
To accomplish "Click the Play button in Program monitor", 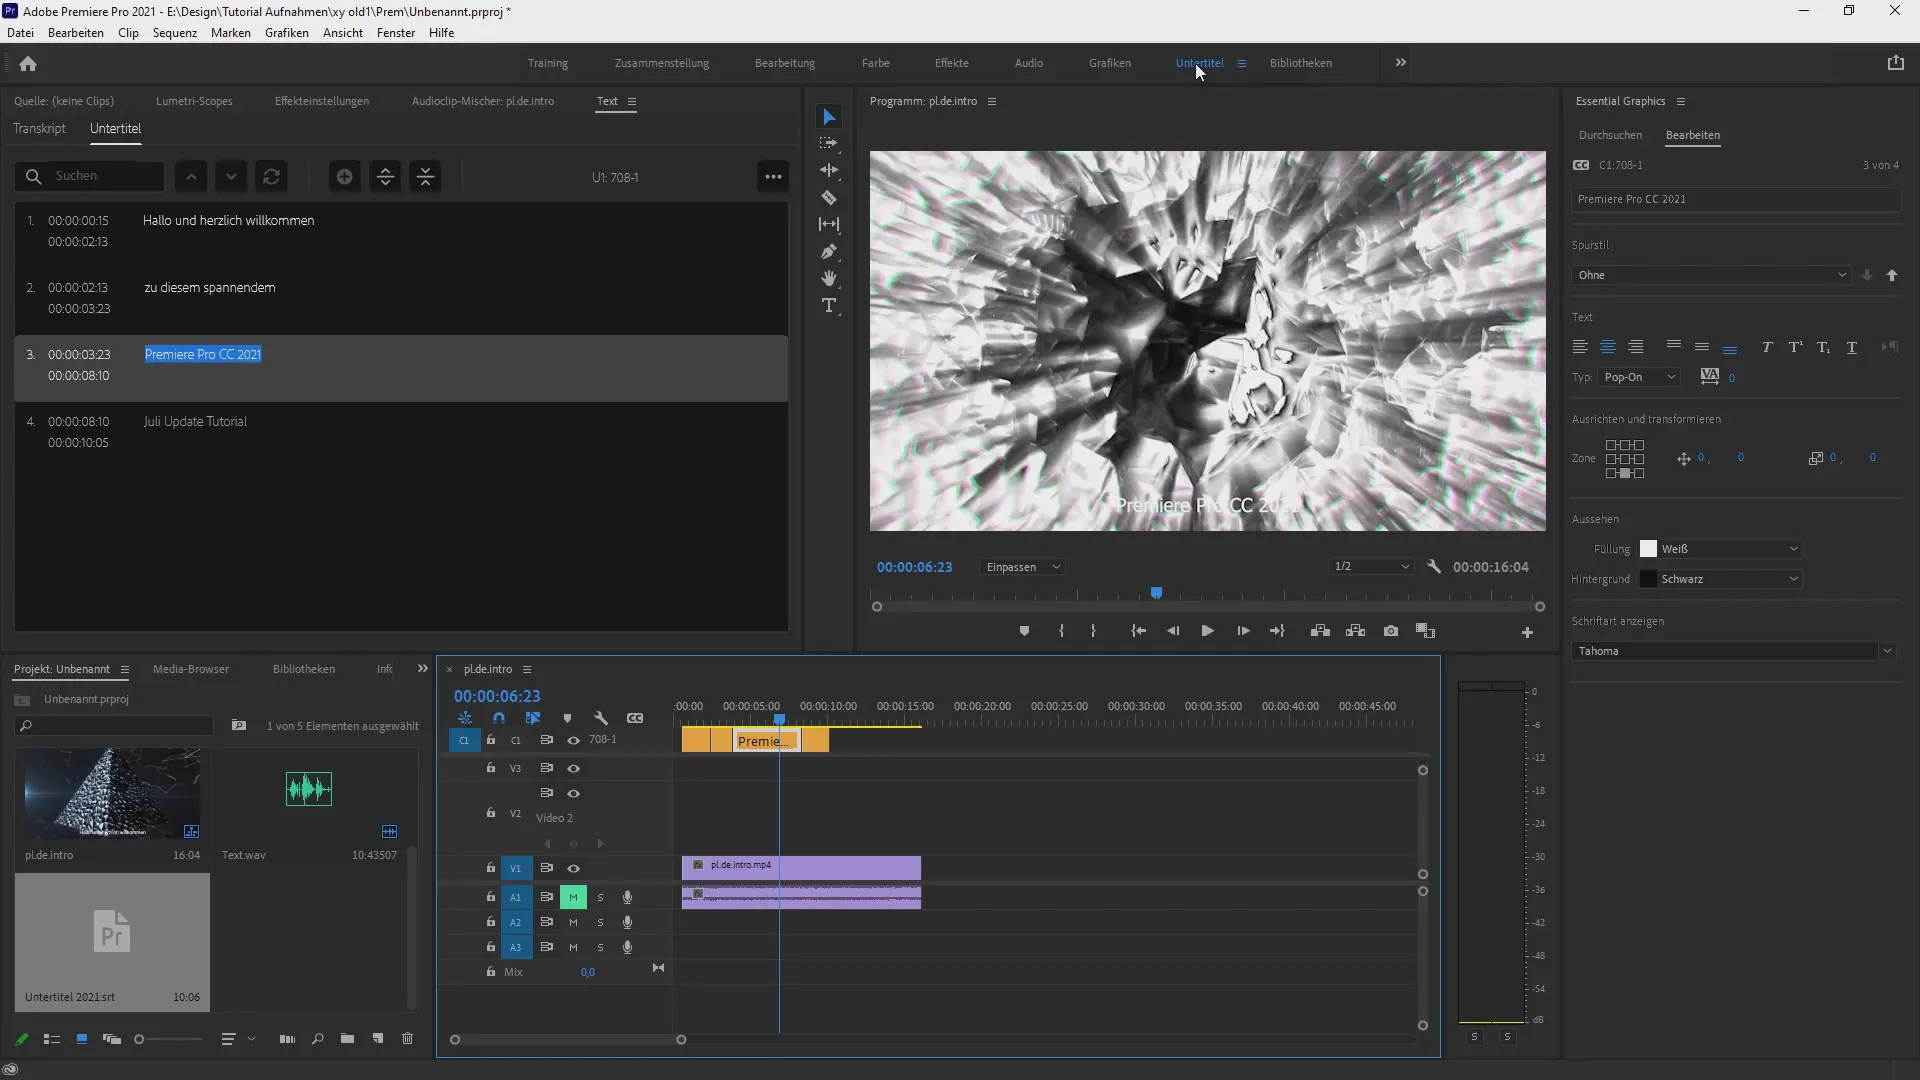I will pos(1208,631).
